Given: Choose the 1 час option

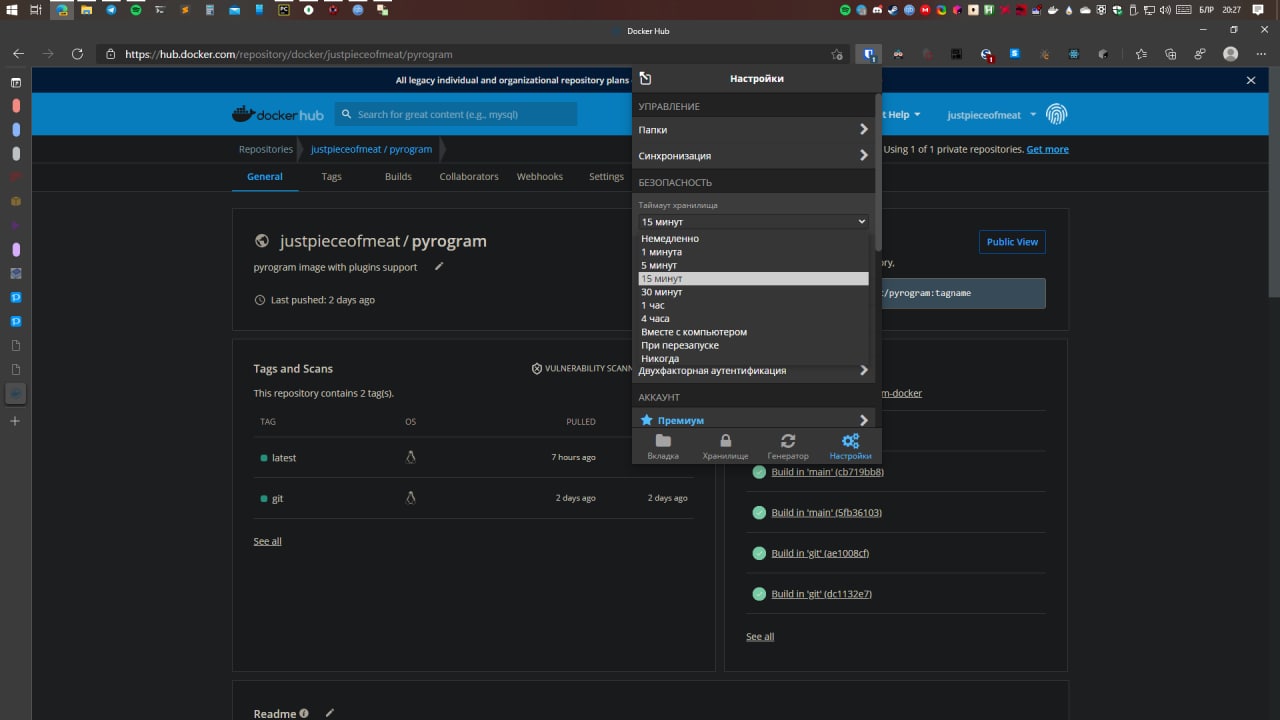Looking at the screenshot, I should tap(754, 305).
